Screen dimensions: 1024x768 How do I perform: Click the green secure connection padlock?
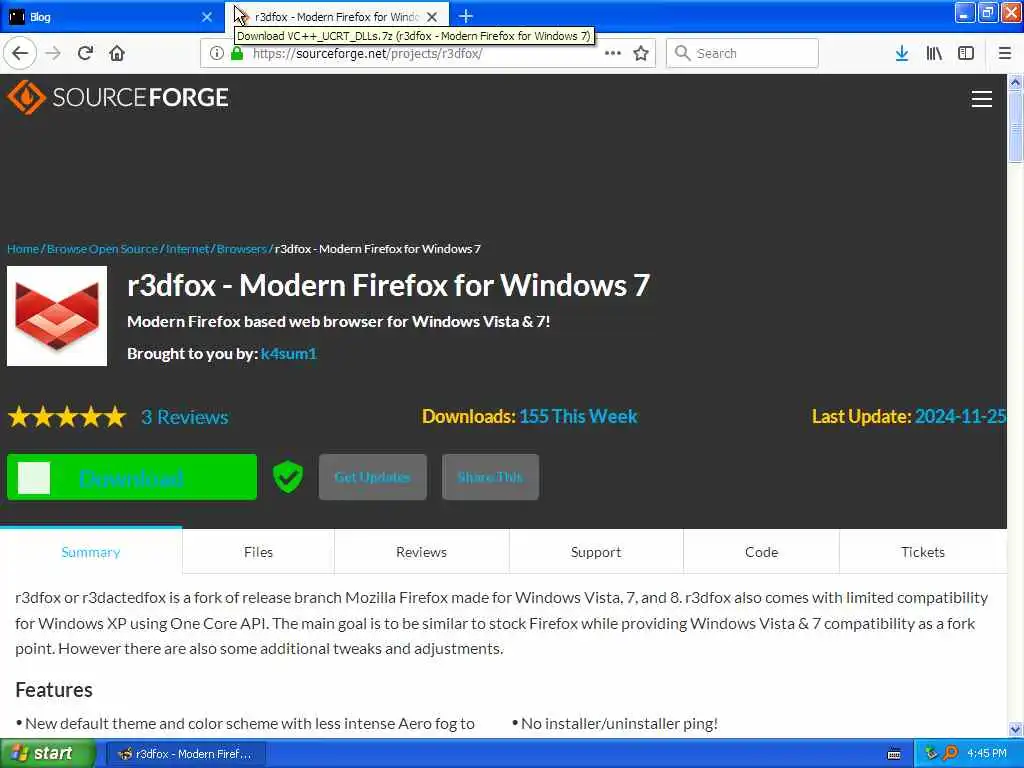pyautogui.click(x=237, y=53)
